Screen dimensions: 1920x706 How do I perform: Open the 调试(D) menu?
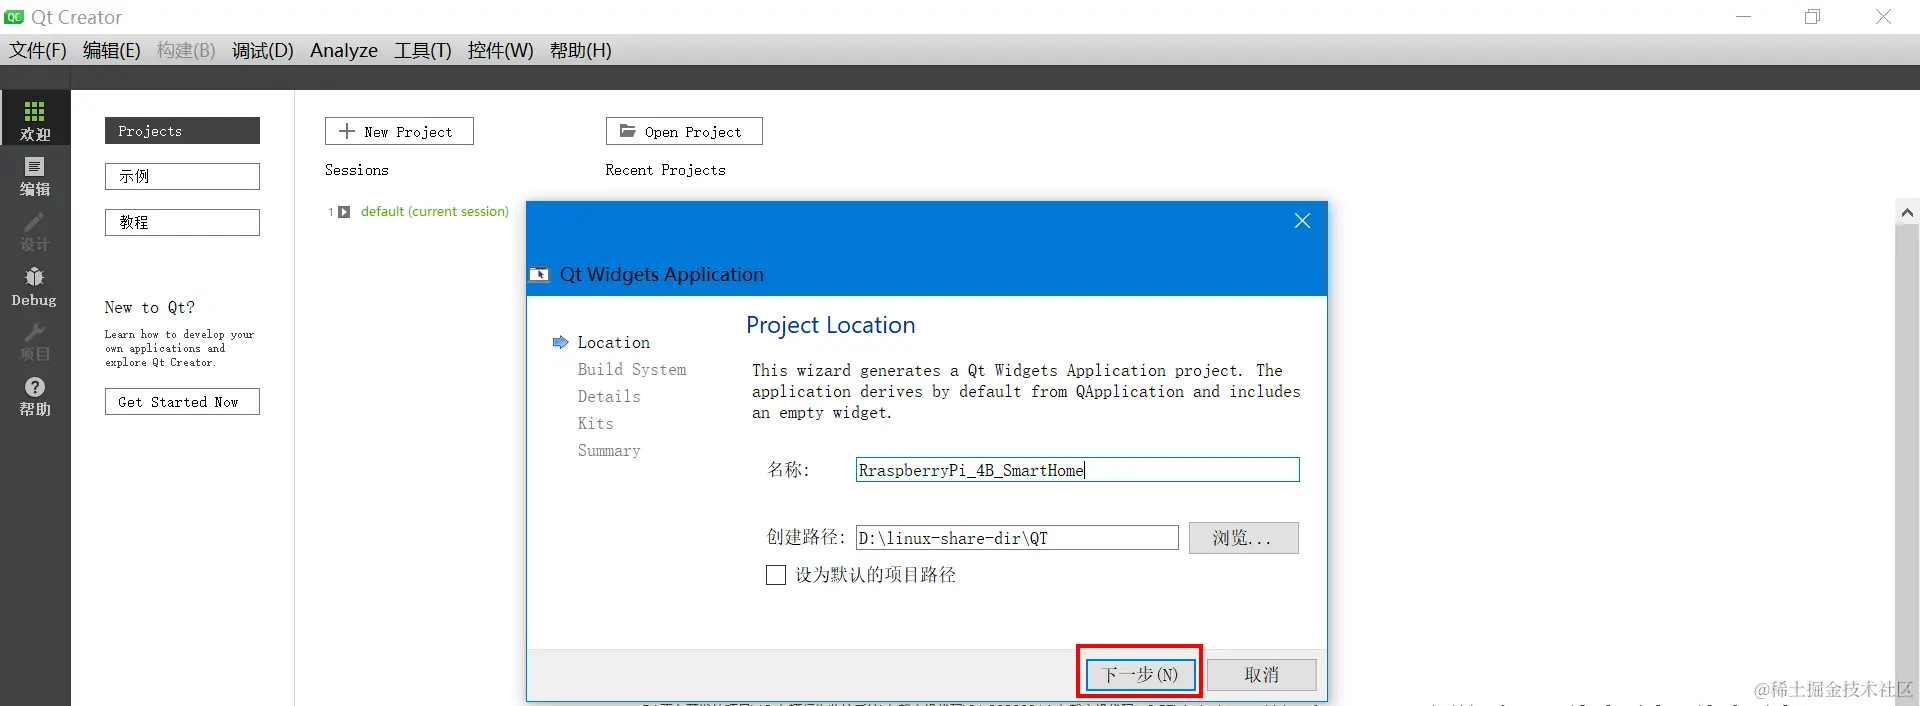(263, 50)
